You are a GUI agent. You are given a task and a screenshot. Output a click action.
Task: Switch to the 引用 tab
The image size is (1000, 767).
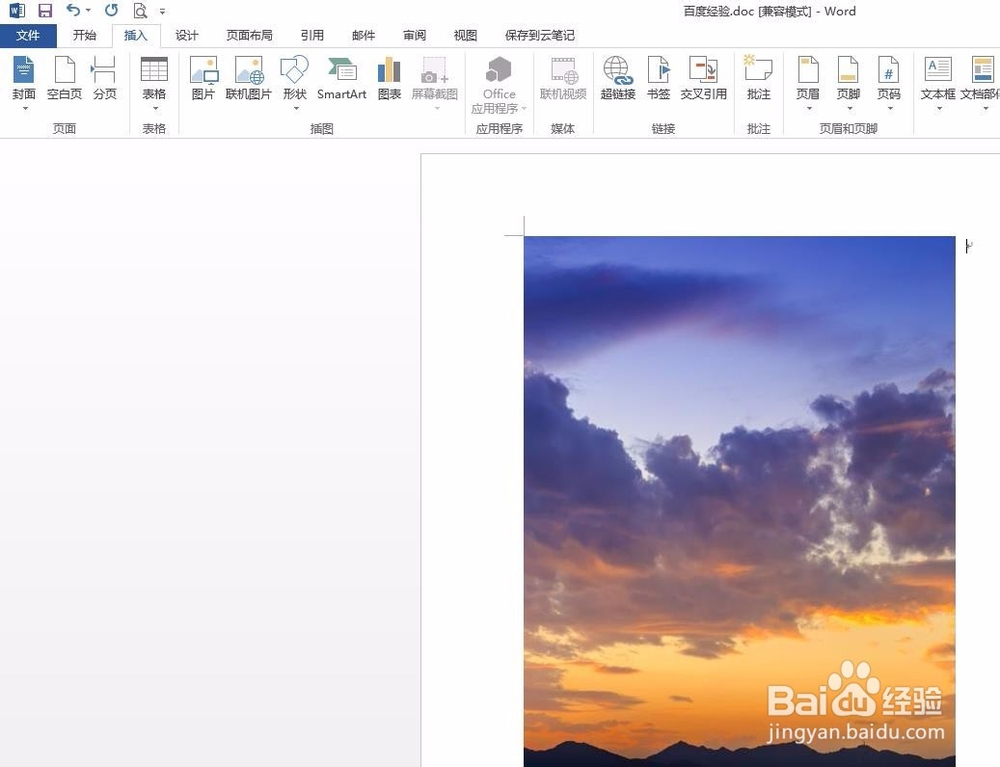point(312,36)
